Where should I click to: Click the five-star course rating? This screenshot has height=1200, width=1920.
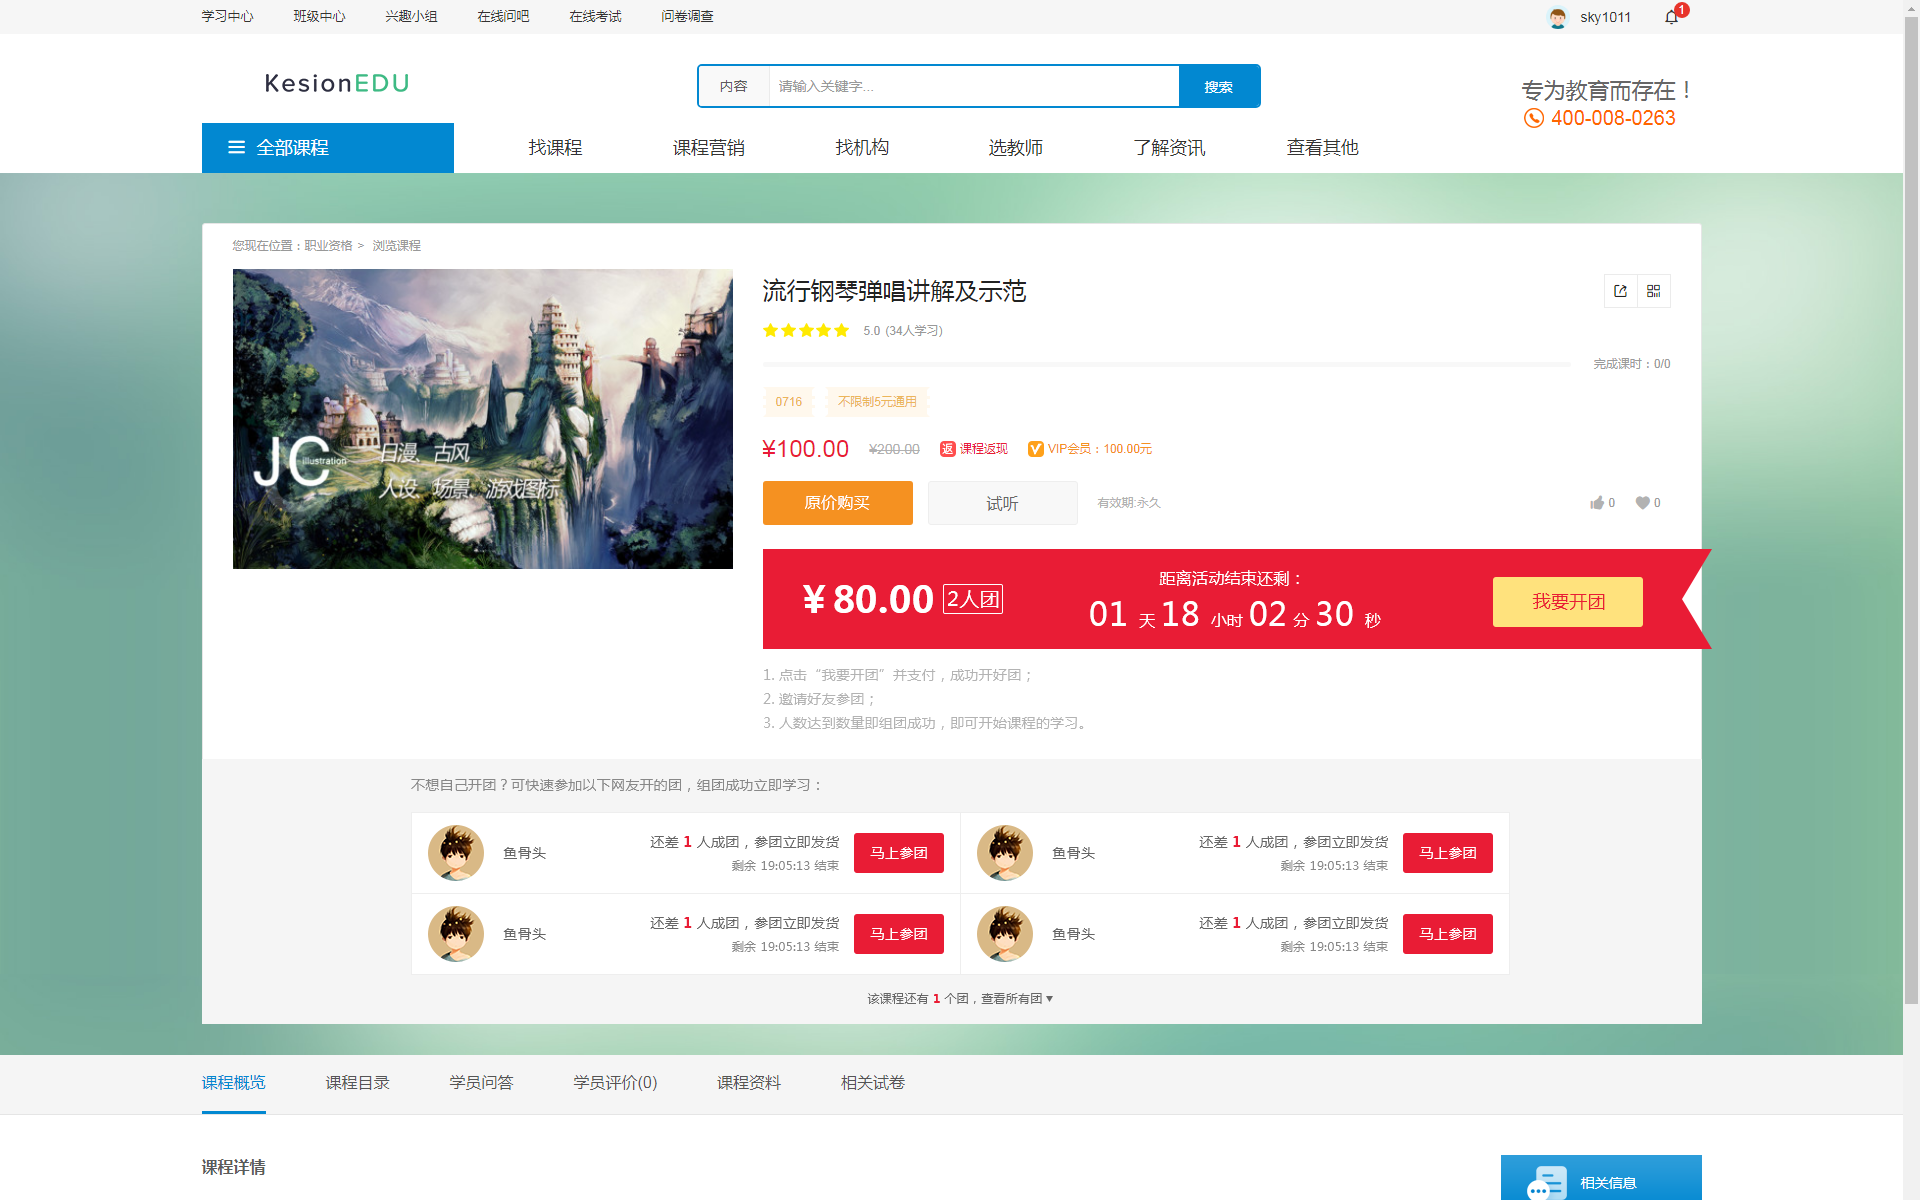pyautogui.click(x=805, y=330)
